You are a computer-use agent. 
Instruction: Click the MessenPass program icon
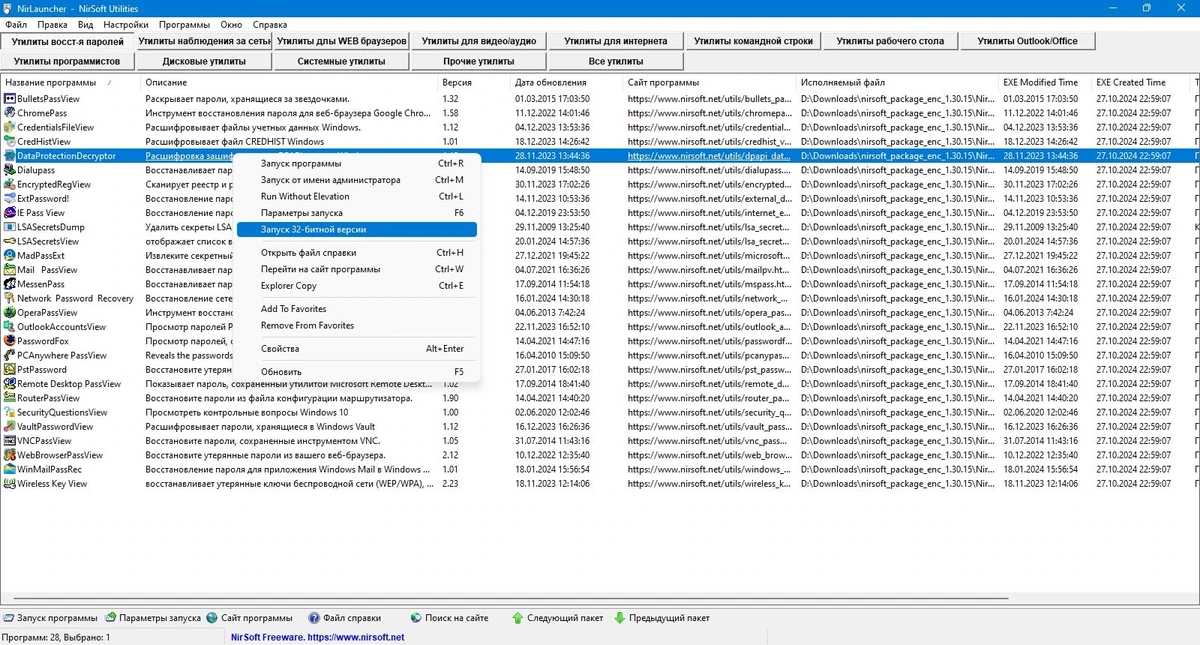pos(9,284)
